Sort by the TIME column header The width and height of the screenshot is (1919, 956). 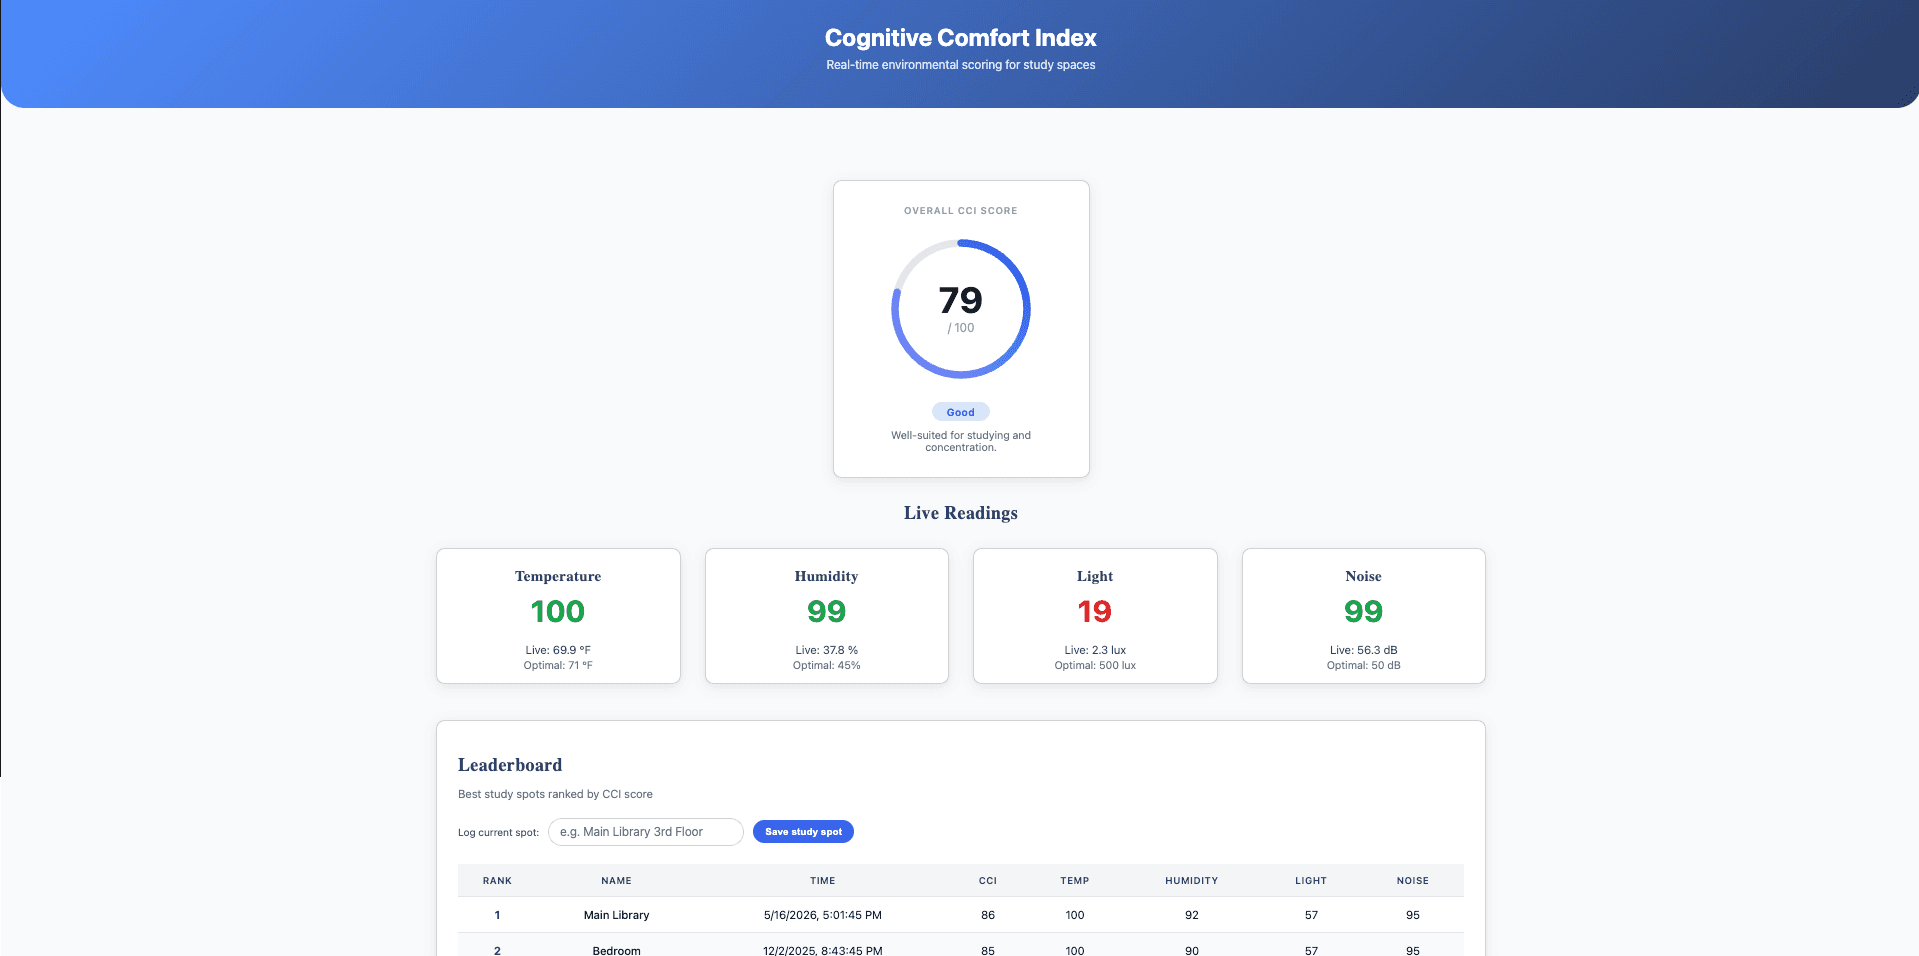coord(823,881)
